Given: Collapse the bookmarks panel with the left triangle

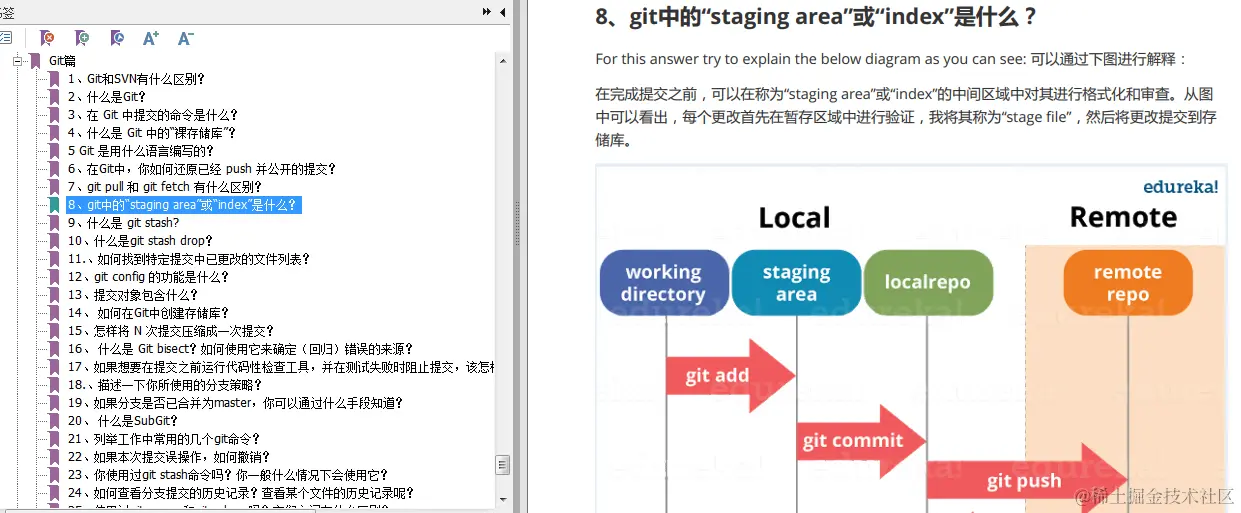Looking at the screenshot, I should (x=502, y=12).
